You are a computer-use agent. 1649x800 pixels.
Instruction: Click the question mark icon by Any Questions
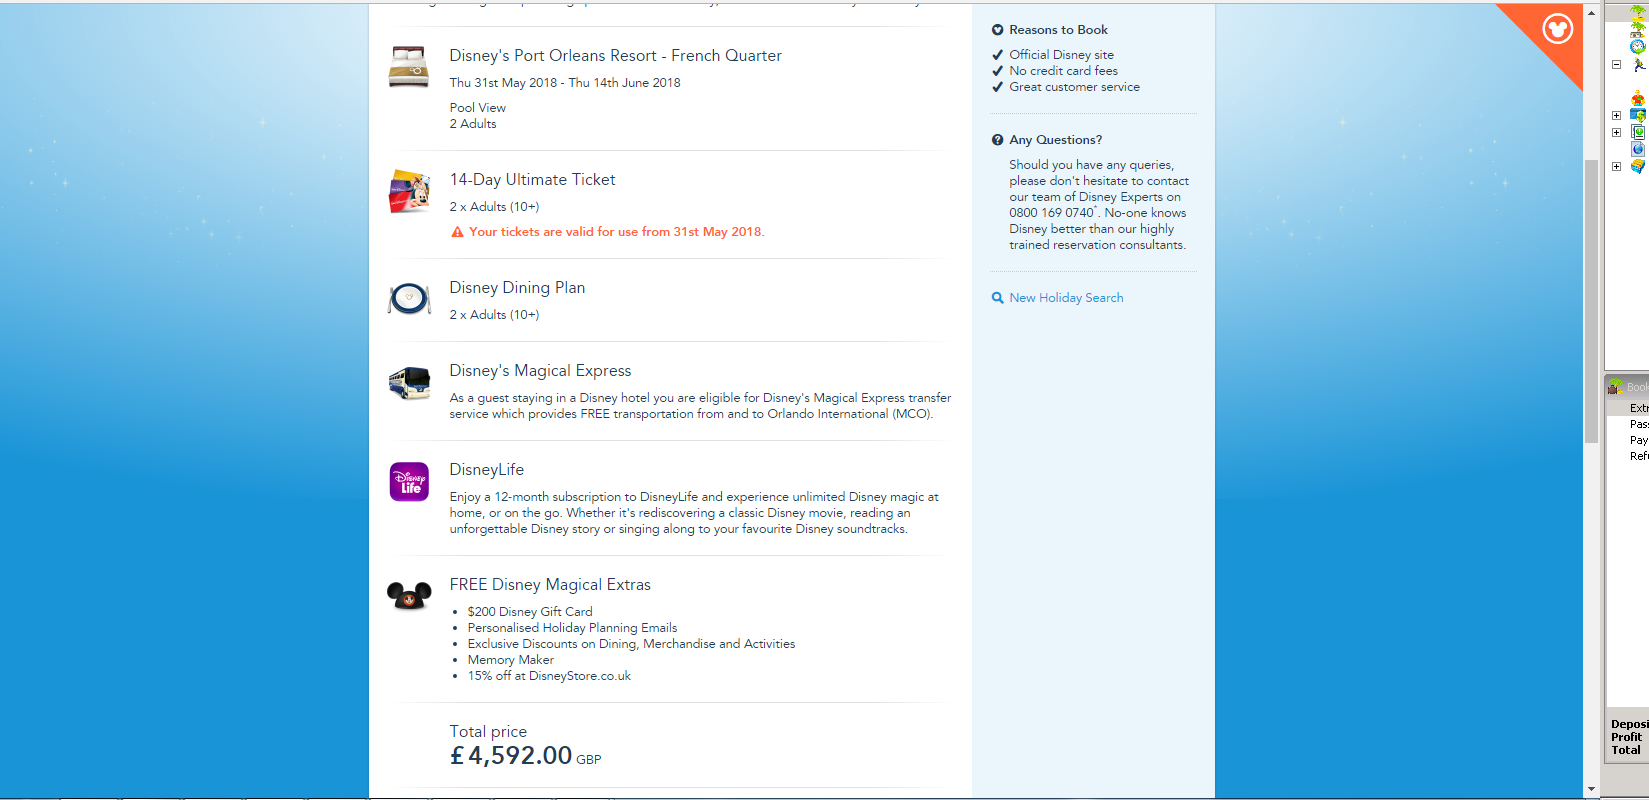point(997,140)
